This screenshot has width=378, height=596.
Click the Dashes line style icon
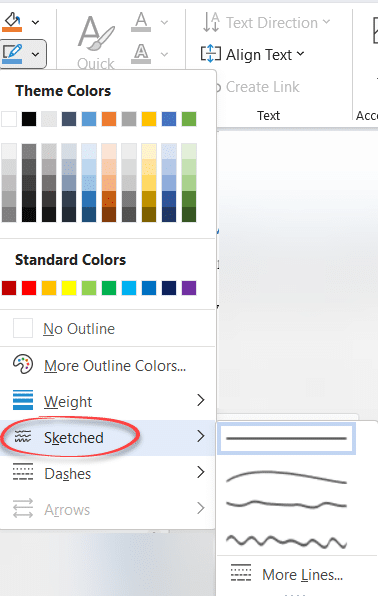(23, 472)
